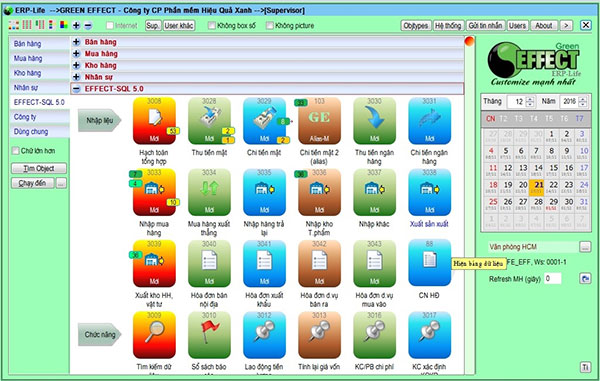The width and height of the screenshot is (600, 381).
Task: Toggle the Không picture checkbox
Action: (x=270, y=26)
